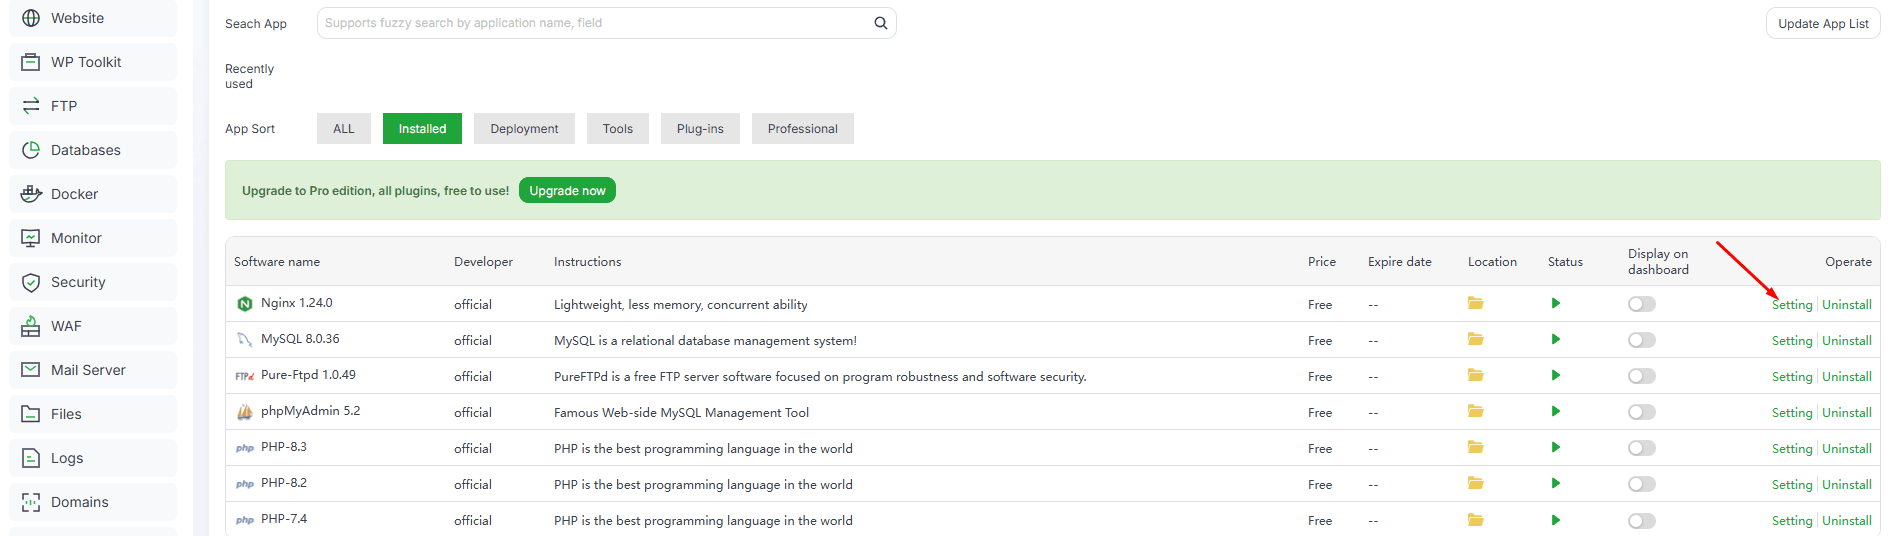This screenshot has height=536, width=1896.
Task: Select the Plug-ins app sort tab
Action: pyautogui.click(x=700, y=129)
